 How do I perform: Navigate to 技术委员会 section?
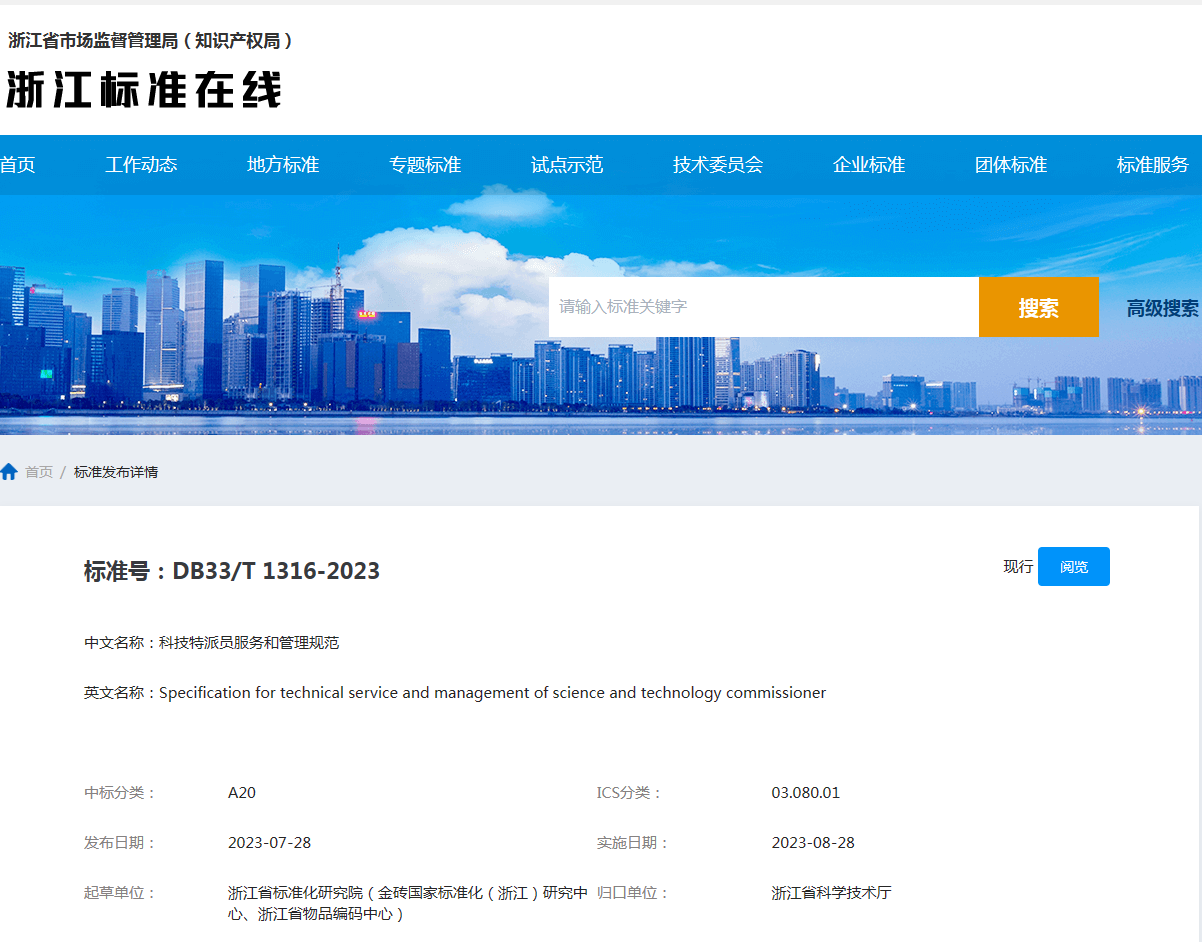[x=718, y=165]
